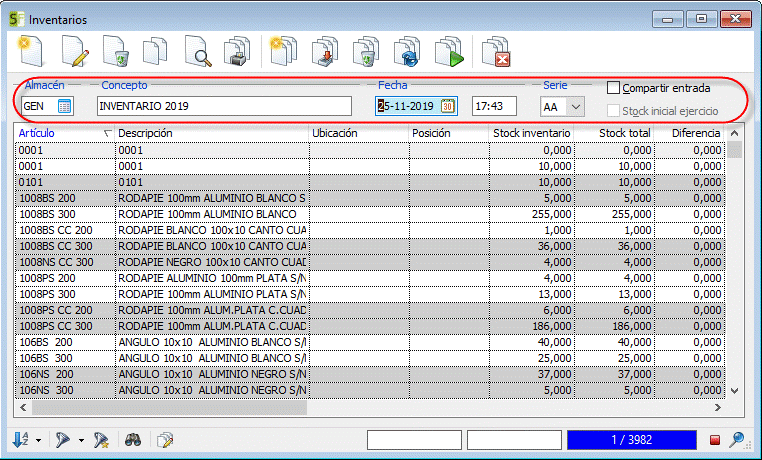Select article 1008NS CC 300

click(x=56, y=262)
